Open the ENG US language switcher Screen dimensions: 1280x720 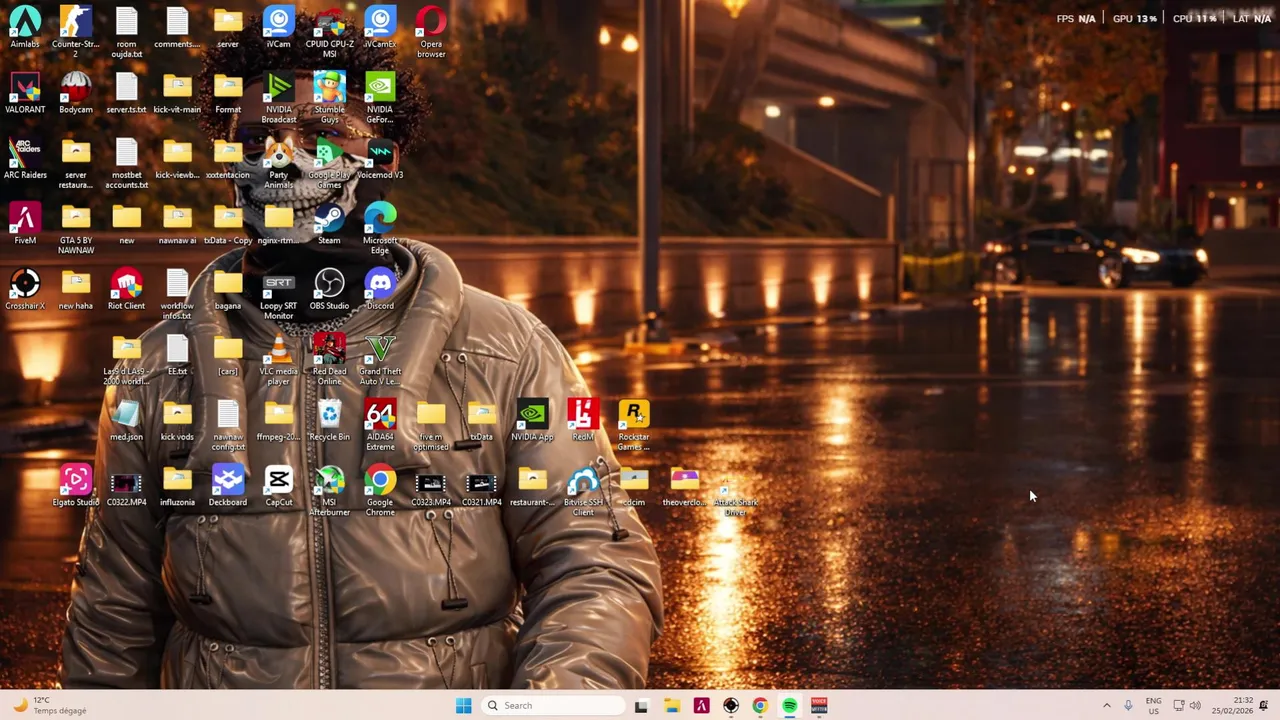click(1153, 706)
